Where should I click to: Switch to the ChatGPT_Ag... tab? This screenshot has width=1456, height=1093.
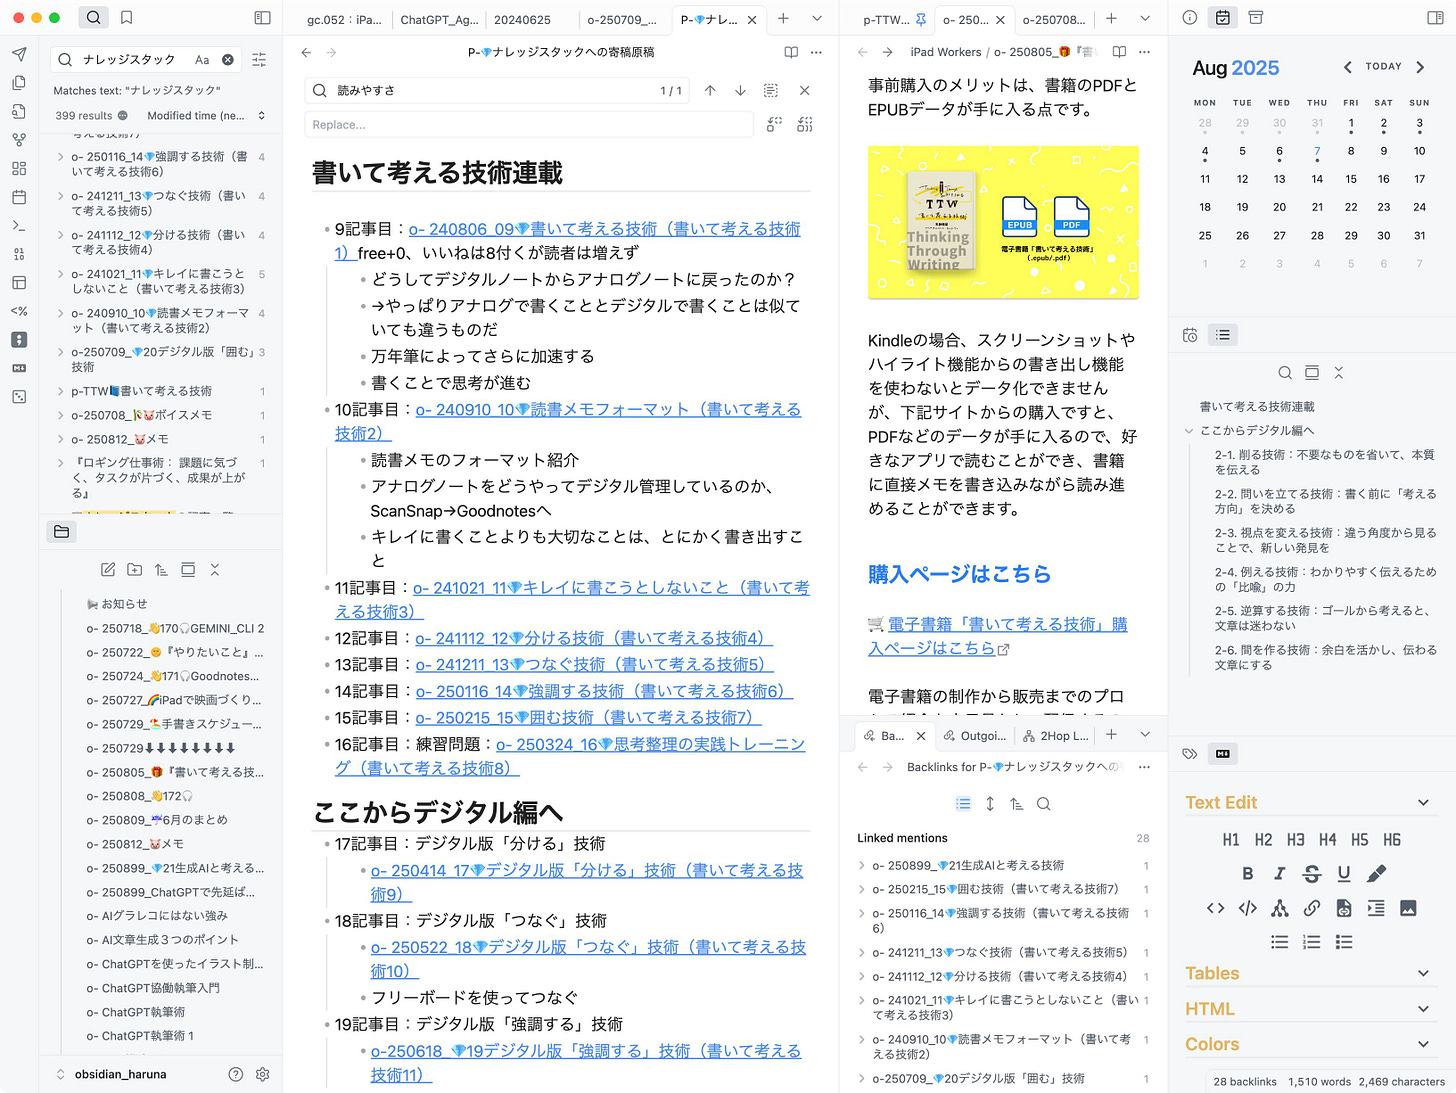click(x=438, y=19)
